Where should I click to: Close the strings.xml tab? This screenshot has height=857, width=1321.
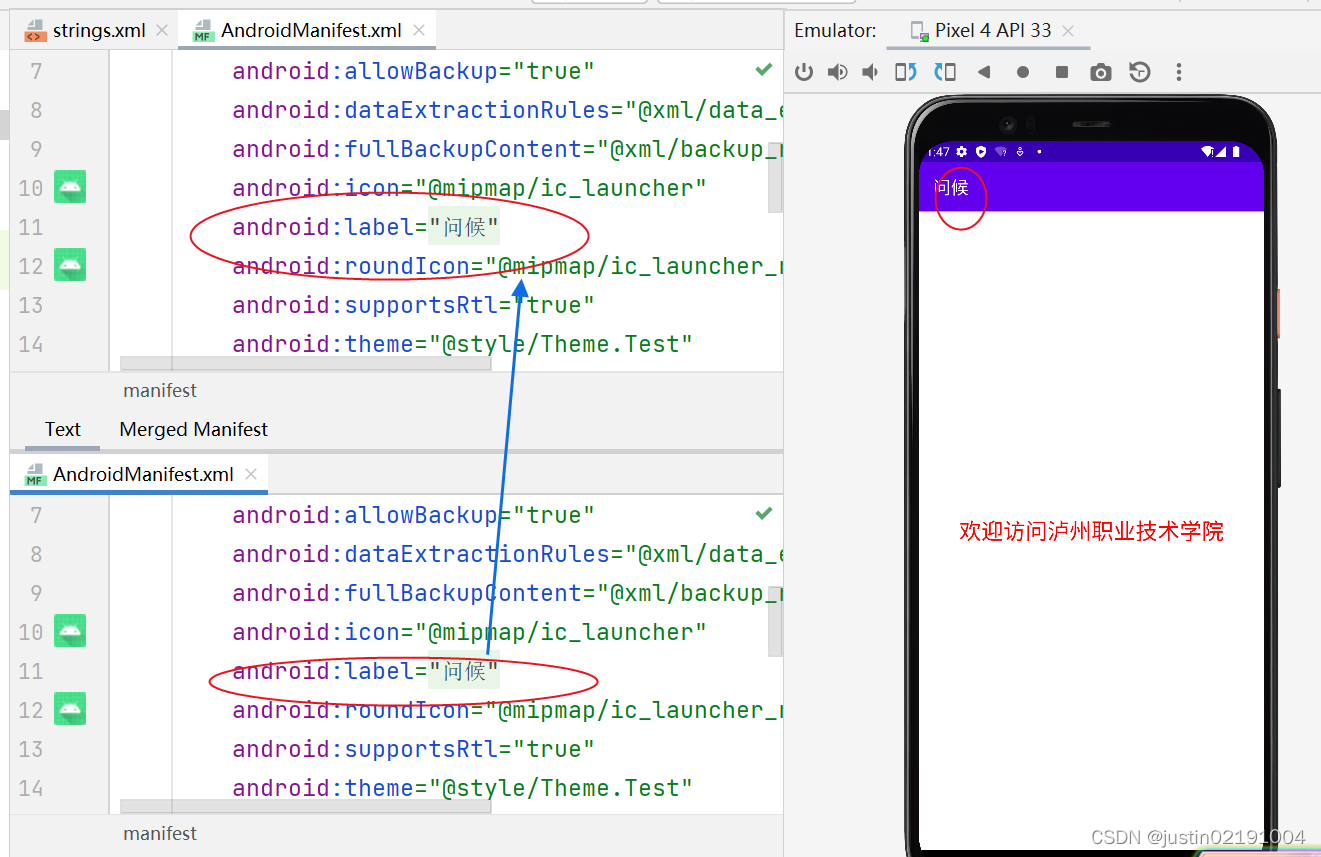click(162, 30)
